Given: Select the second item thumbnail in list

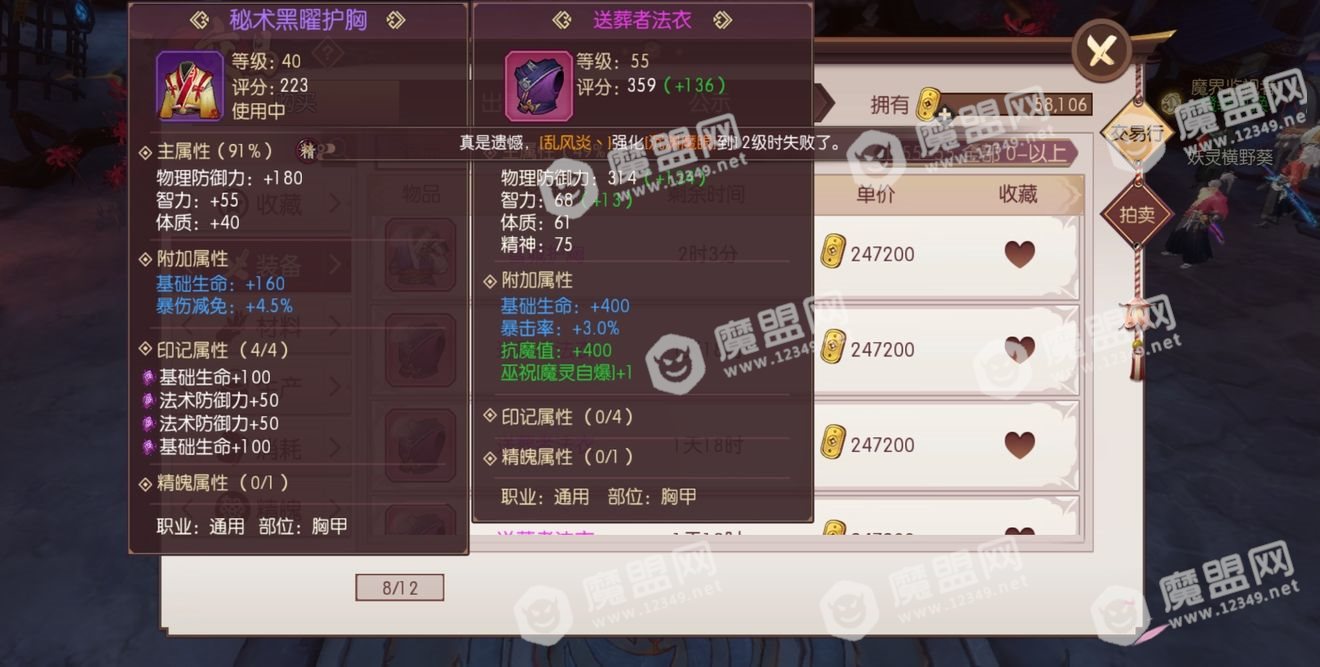Looking at the screenshot, I should [420, 347].
